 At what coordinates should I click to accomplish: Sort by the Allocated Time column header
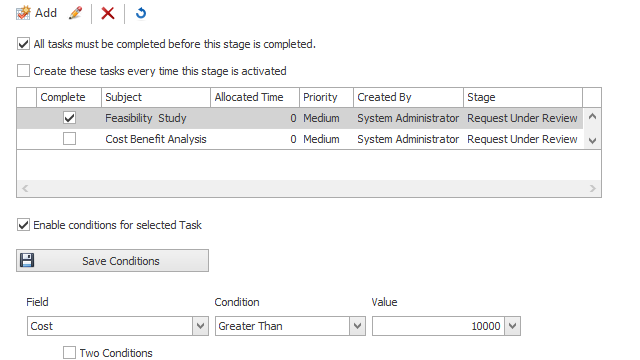coord(255,97)
